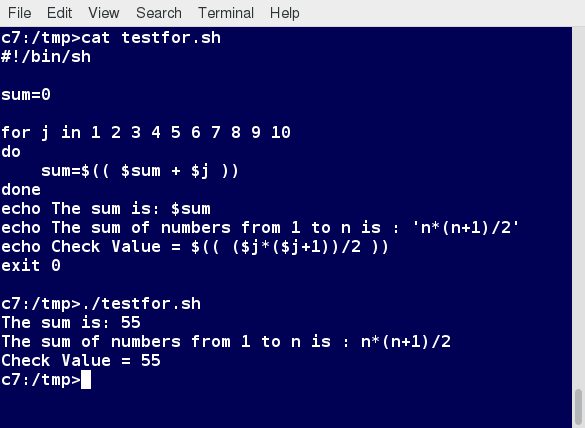Open the Terminal menu

pyautogui.click(x=226, y=13)
